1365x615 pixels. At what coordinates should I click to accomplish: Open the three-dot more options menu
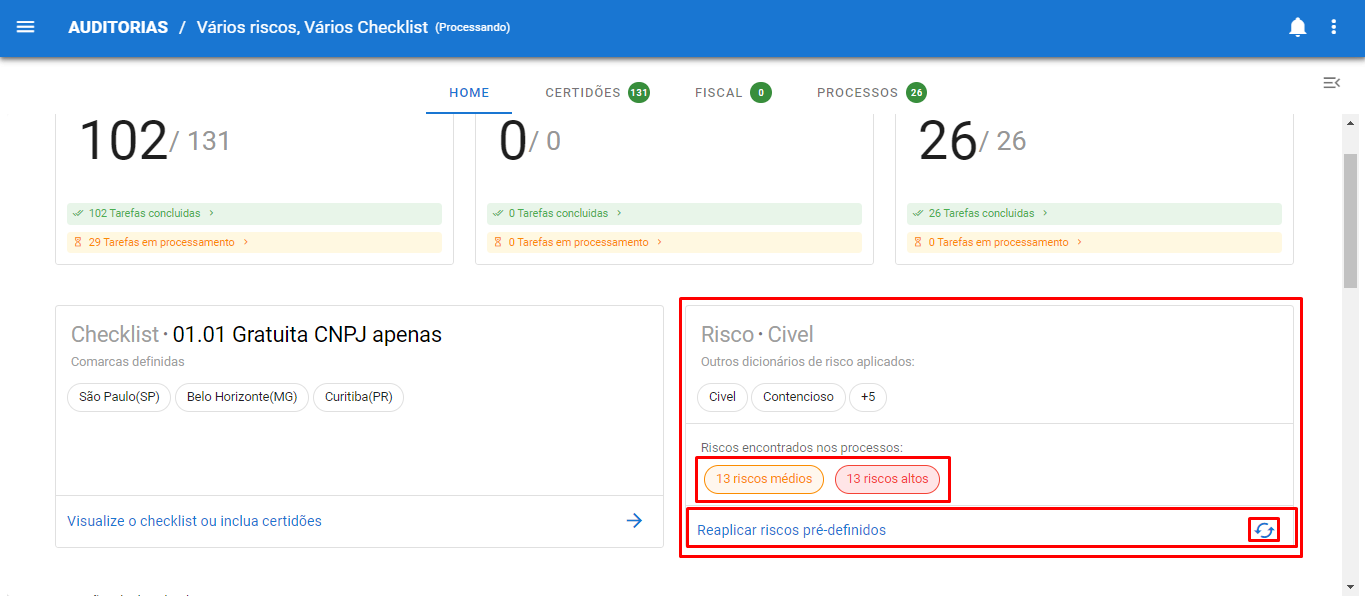(x=1333, y=27)
